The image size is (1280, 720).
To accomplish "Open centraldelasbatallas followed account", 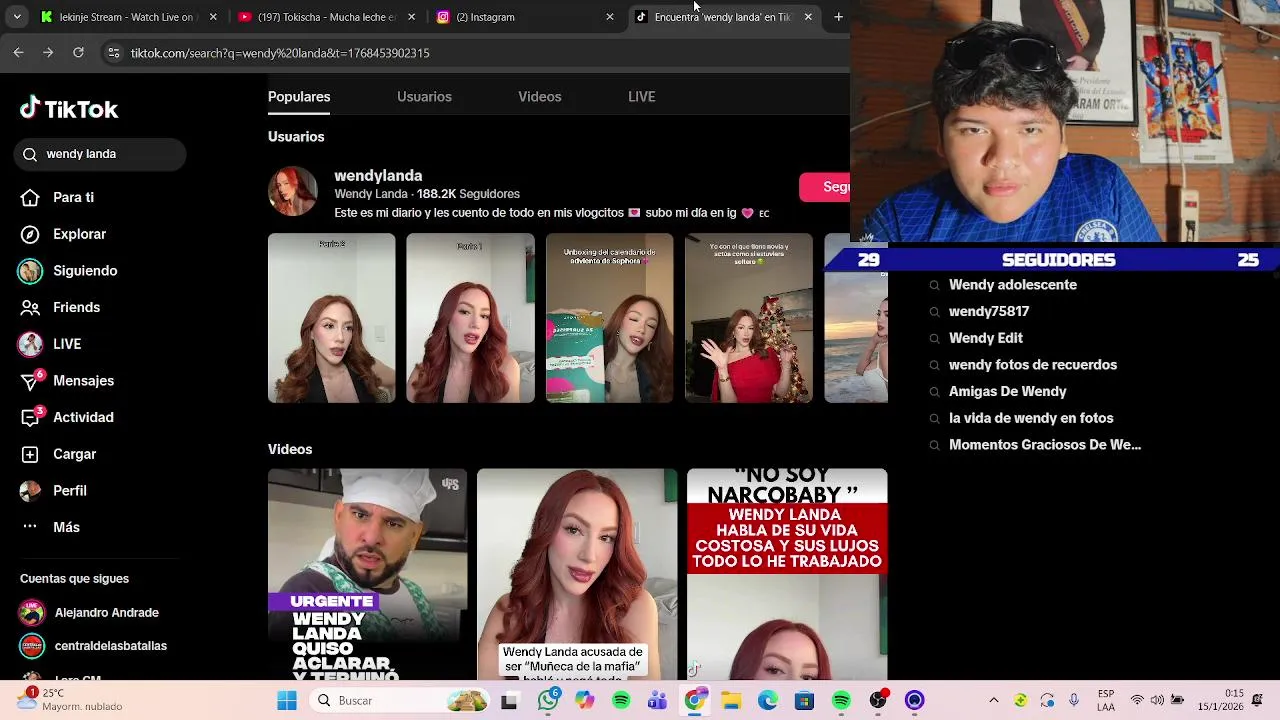I will coord(94,646).
